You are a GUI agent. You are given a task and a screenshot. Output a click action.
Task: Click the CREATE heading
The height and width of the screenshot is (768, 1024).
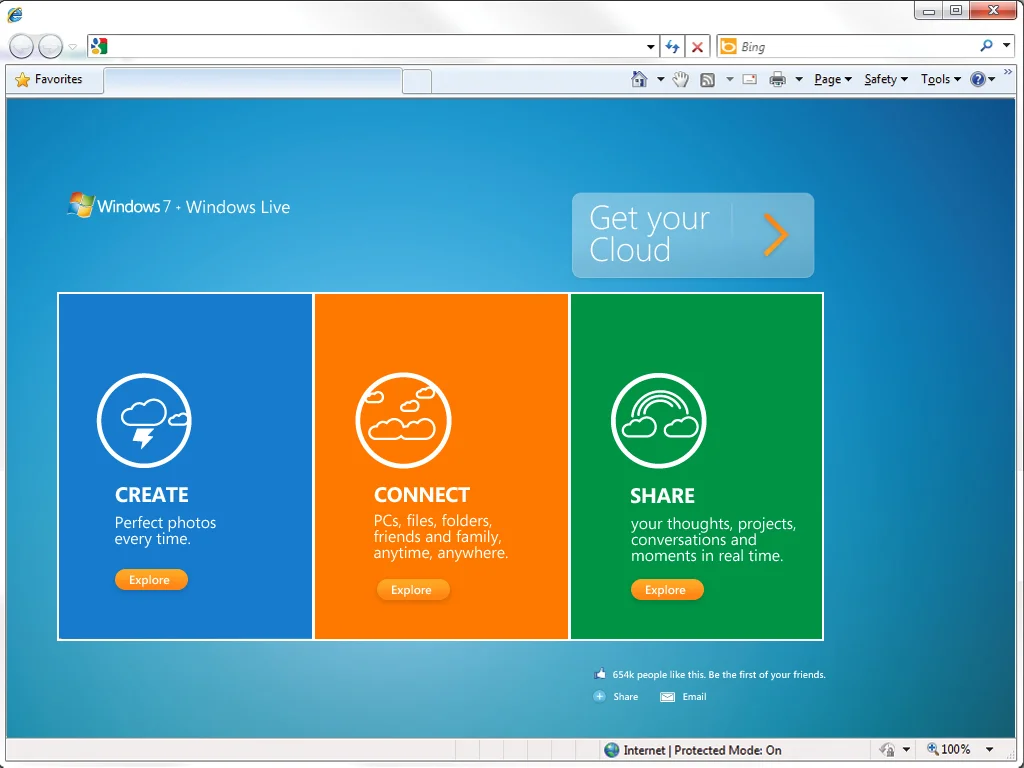pyautogui.click(x=152, y=494)
